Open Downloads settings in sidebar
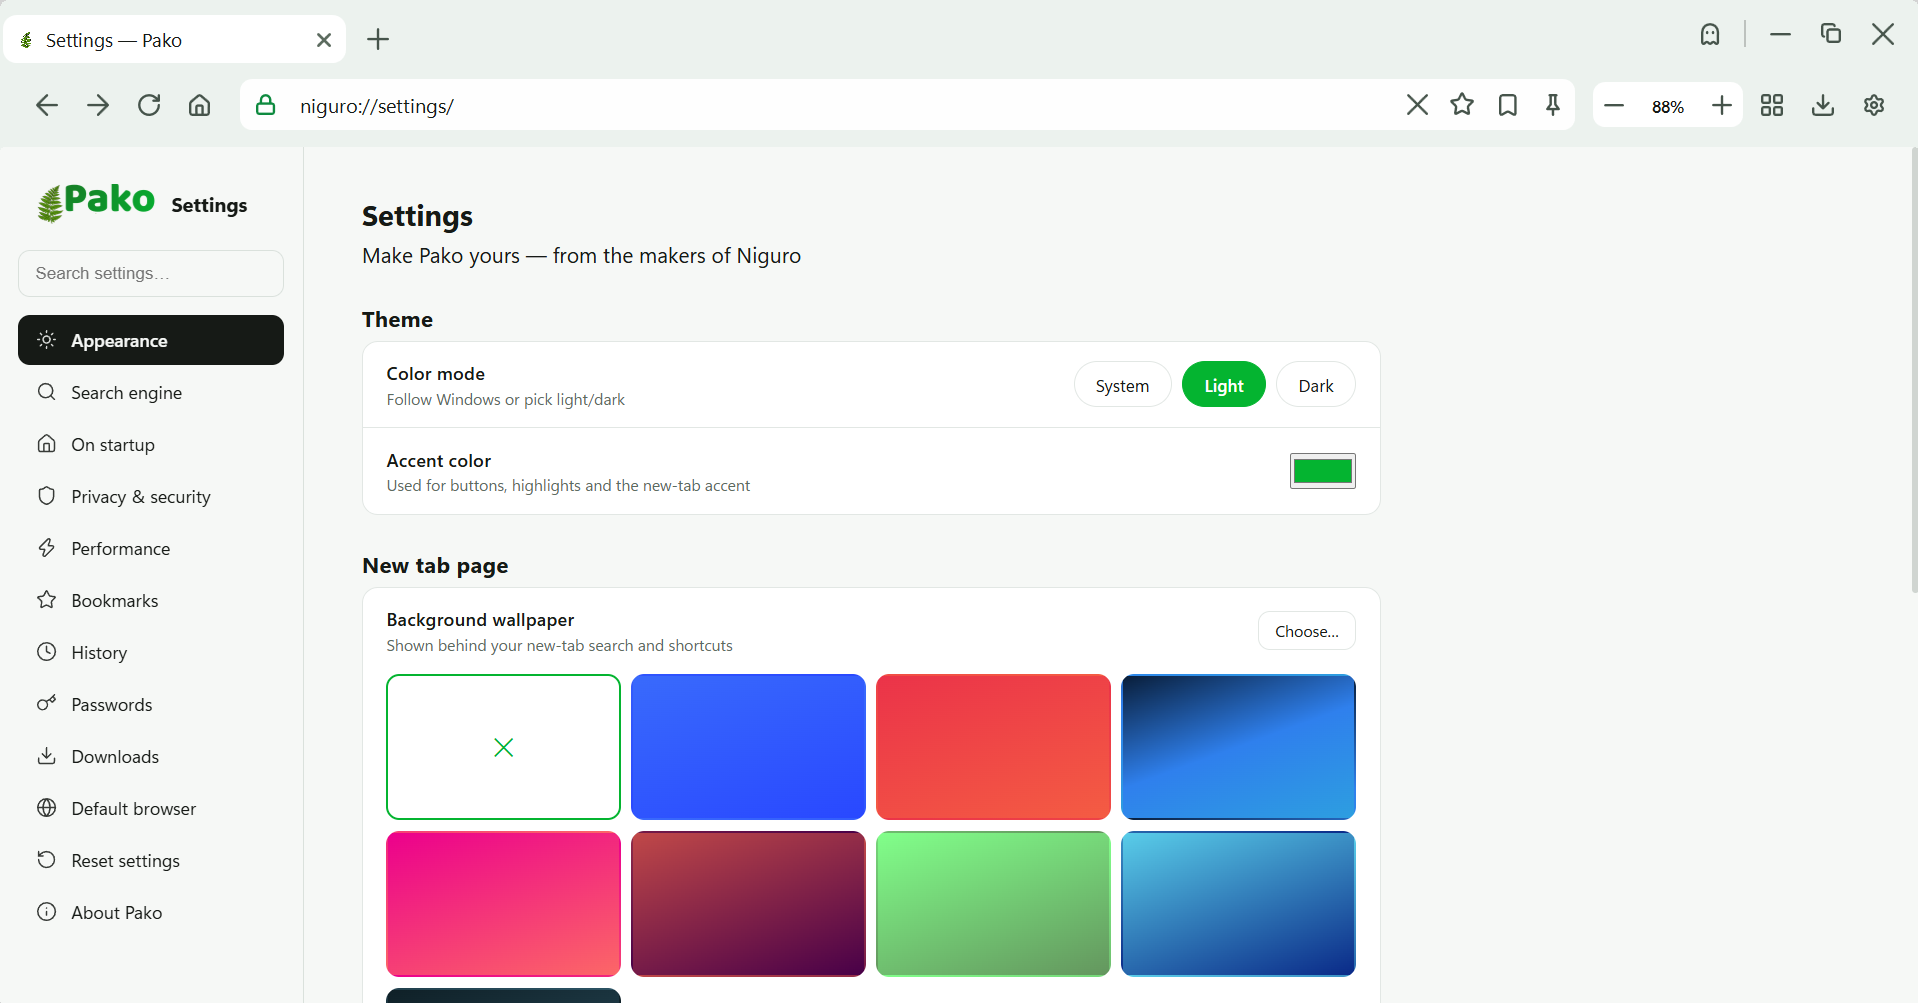Image resolution: width=1918 pixels, height=1003 pixels. coord(151,756)
